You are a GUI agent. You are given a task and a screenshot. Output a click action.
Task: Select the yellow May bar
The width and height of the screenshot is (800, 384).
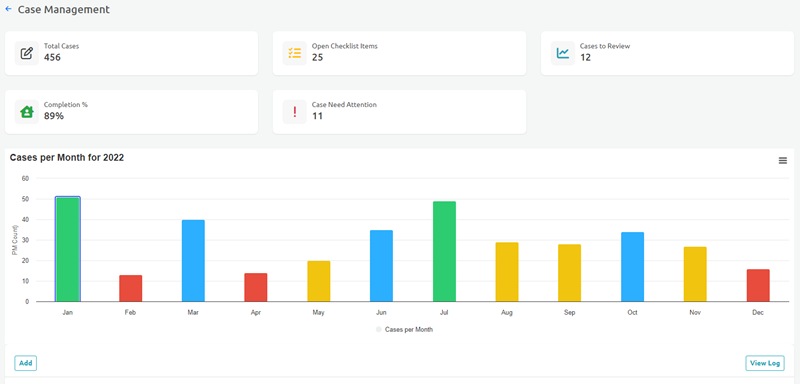pyautogui.click(x=319, y=281)
